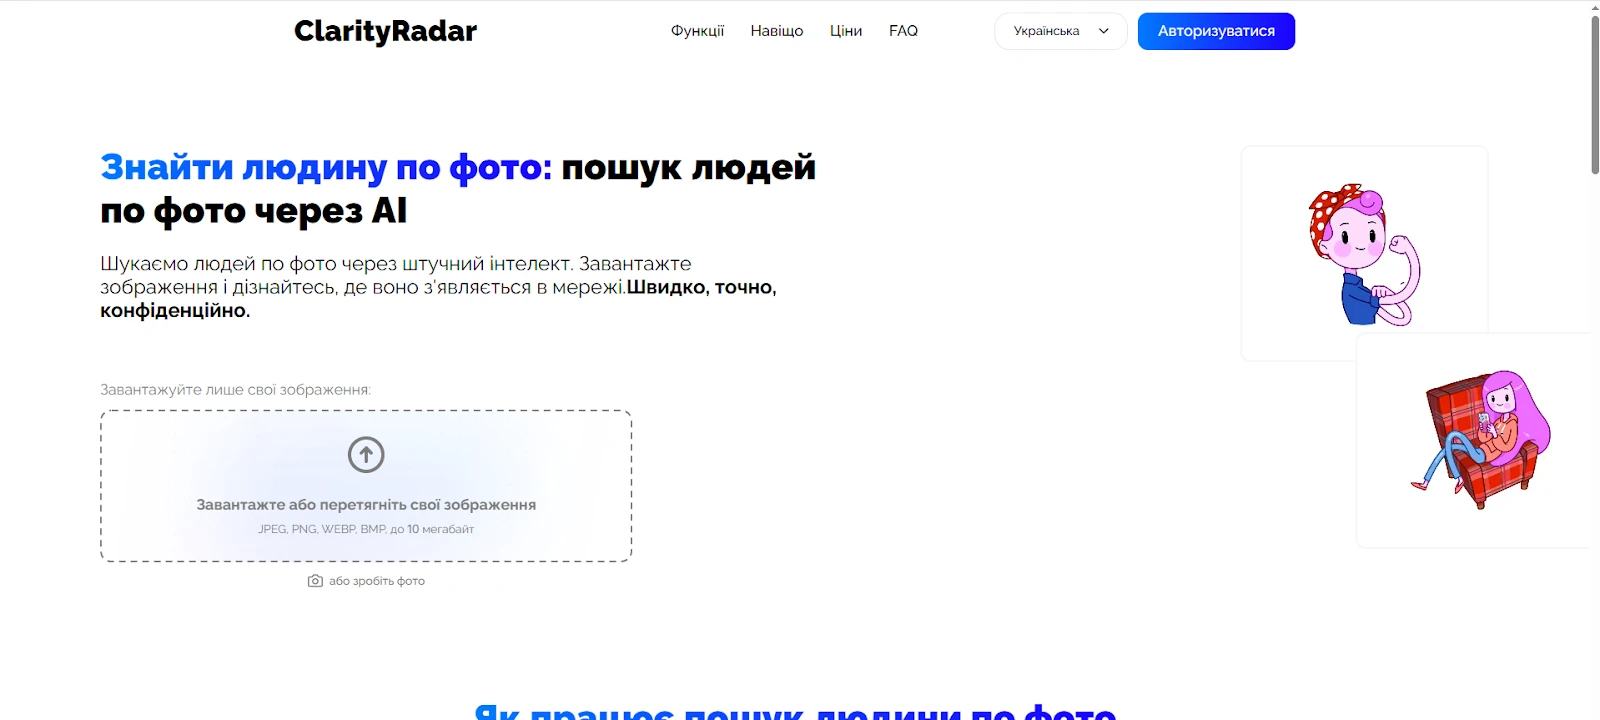Click the girl with red bandana illustration
The image size is (1600, 720).
[1365, 254]
